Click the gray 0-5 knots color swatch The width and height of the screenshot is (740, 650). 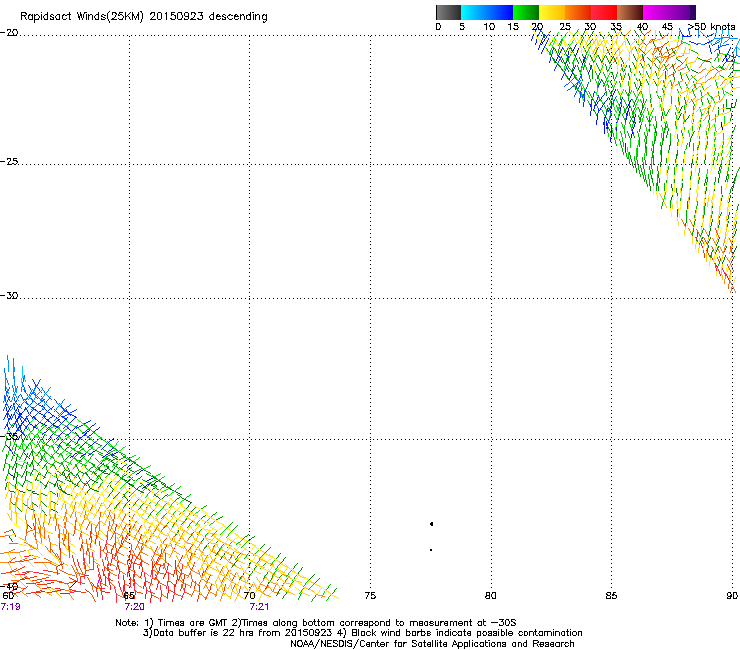448,12
